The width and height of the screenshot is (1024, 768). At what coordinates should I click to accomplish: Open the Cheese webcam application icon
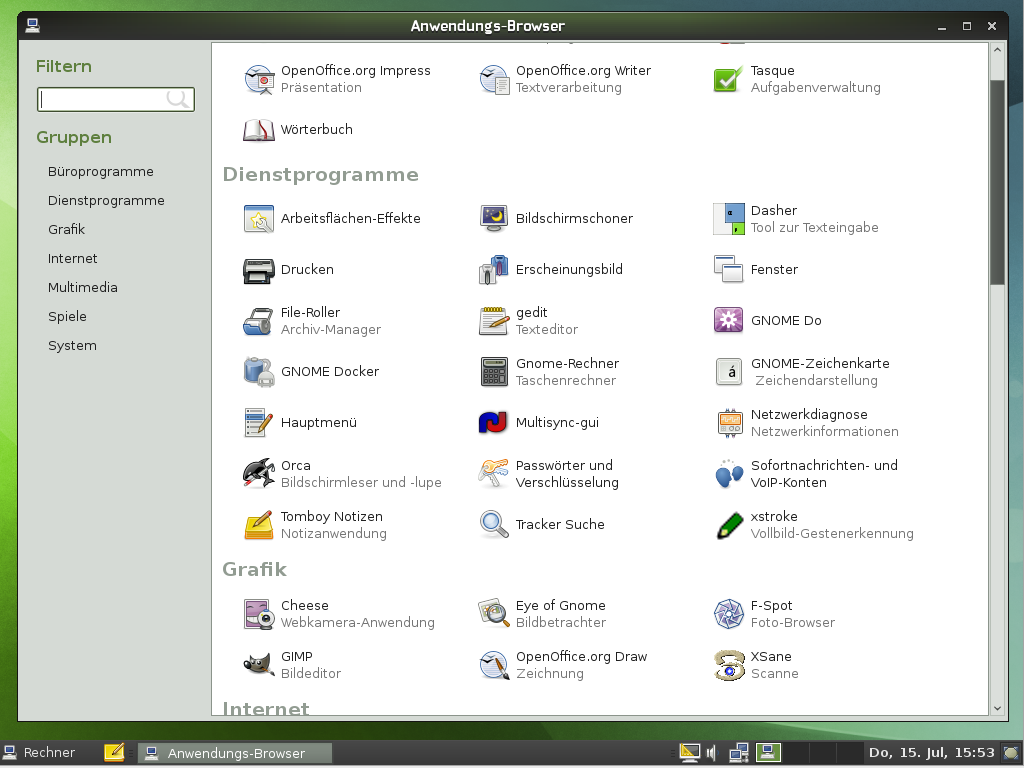coord(259,614)
